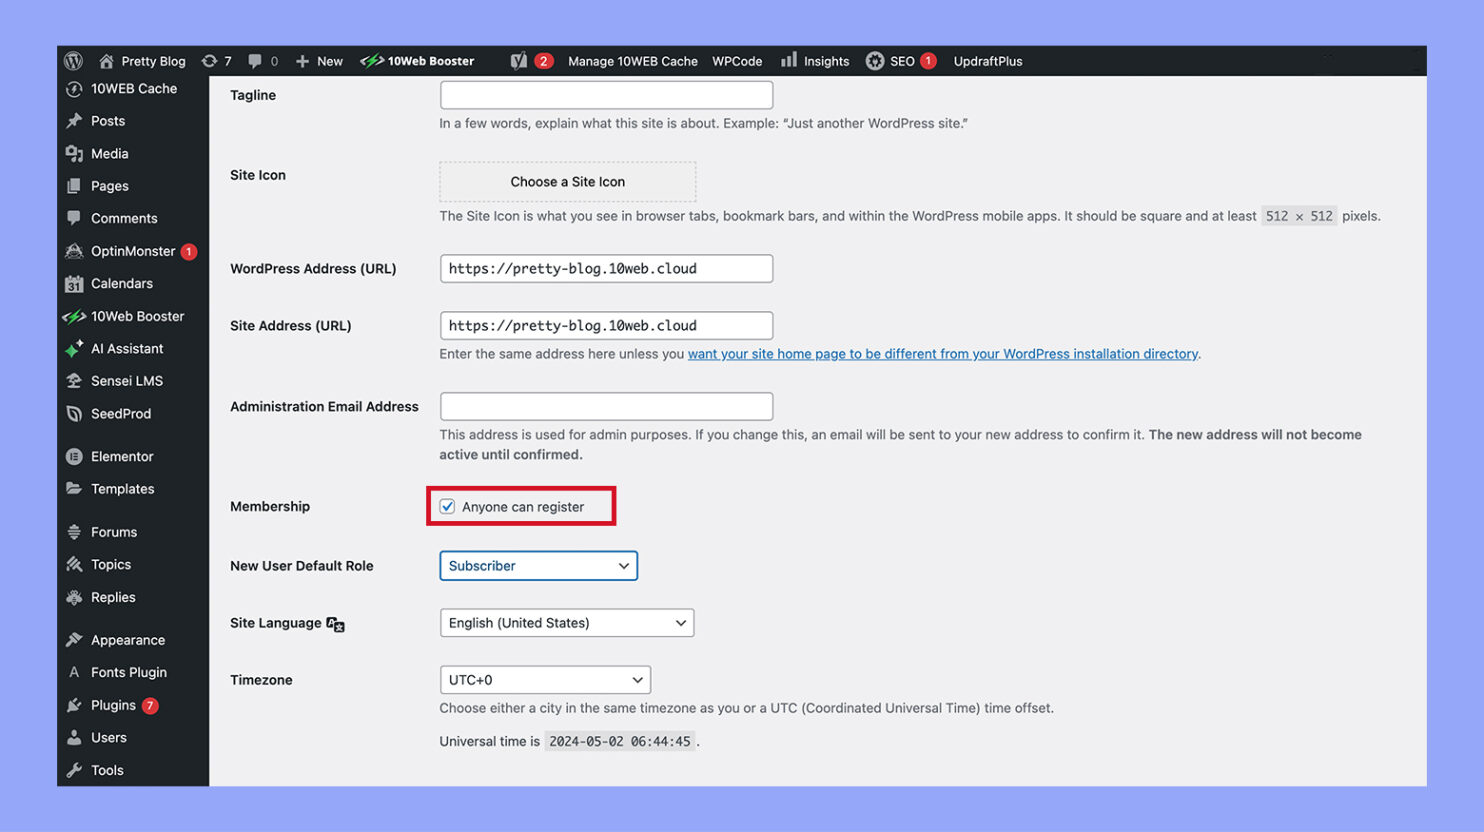Open the Timezone UTC+0 dropdown
Image resolution: width=1484 pixels, height=832 pixels.
pyautogui.click(x=544, y=679)
